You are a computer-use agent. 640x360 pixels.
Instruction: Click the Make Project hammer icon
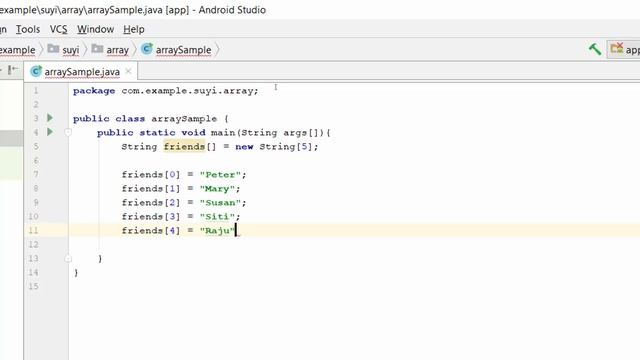[x=595, y=49]
